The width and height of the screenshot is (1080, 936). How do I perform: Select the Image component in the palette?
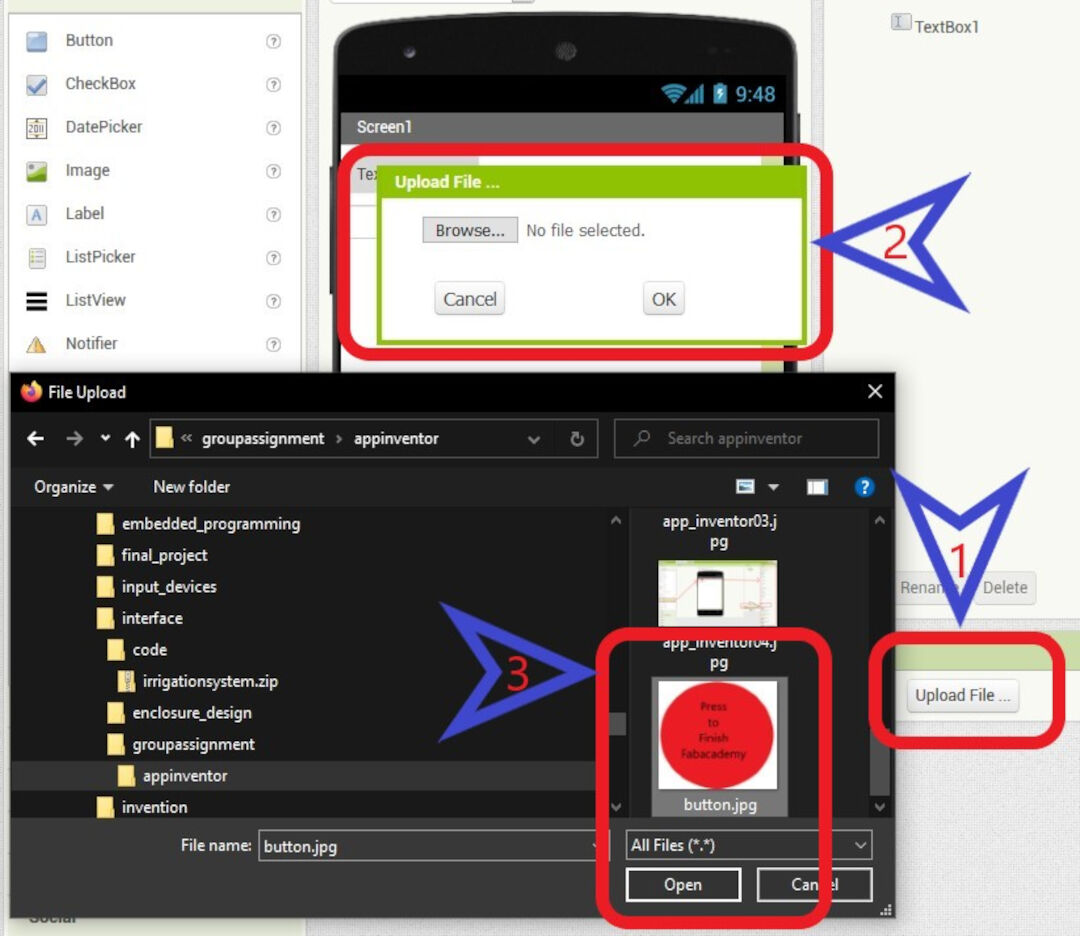click(x=35, y=170)
